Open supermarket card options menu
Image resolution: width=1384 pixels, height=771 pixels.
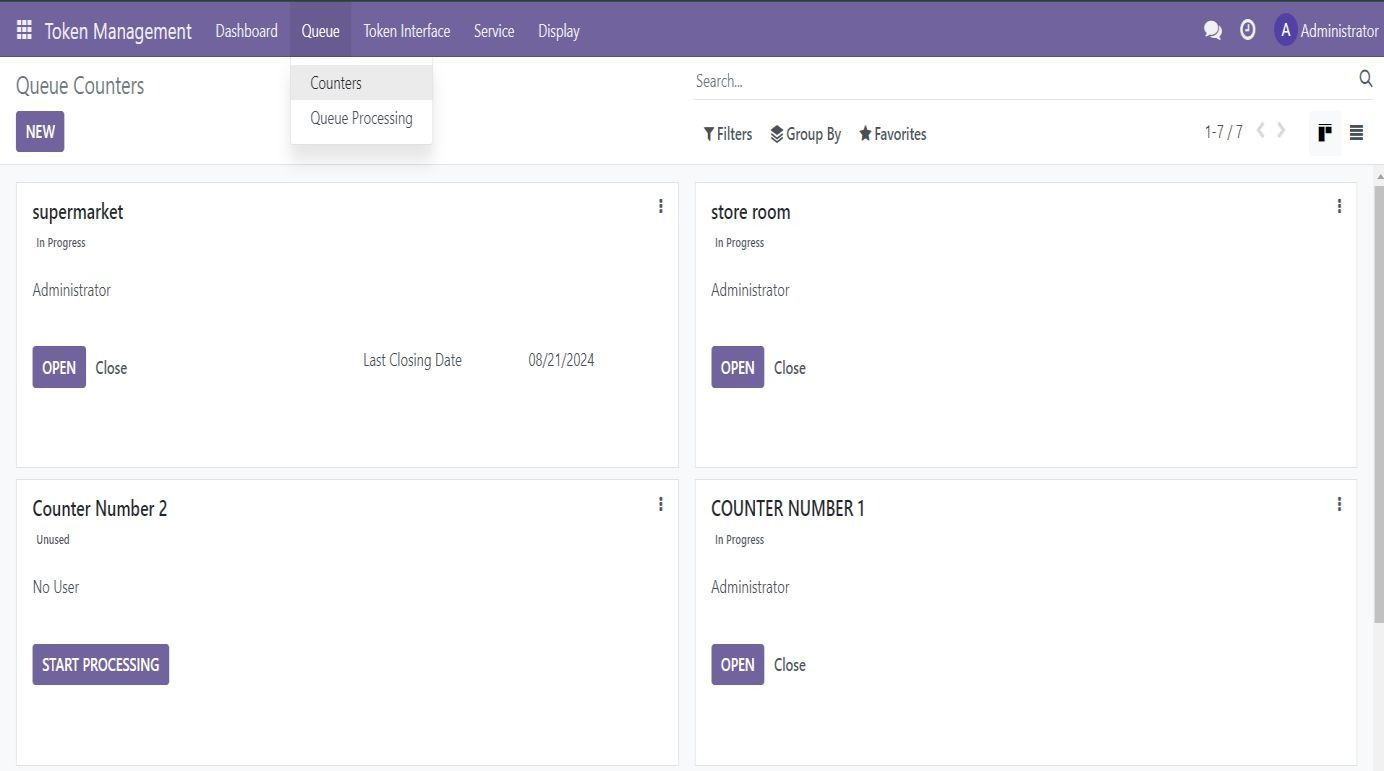click(660, 206)
